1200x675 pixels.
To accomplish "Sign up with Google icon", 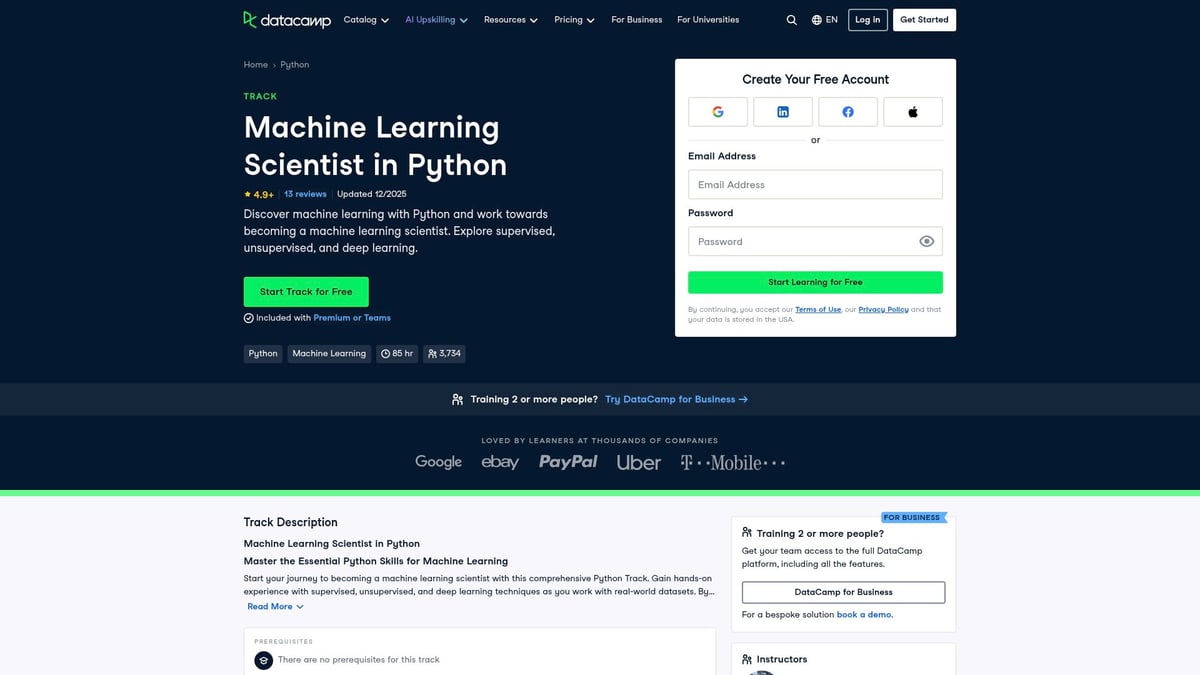I will tap(718, 112).
